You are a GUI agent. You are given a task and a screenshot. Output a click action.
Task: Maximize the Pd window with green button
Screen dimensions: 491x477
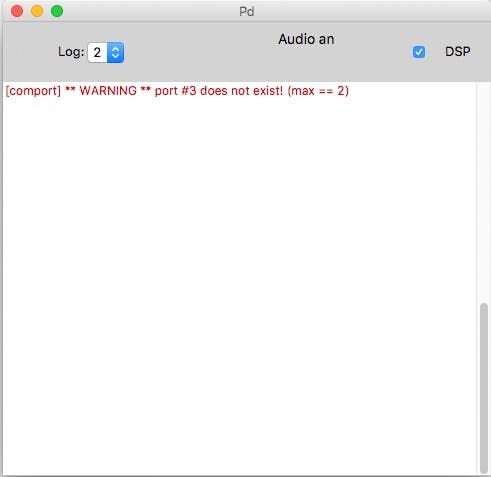coord(57,11)
